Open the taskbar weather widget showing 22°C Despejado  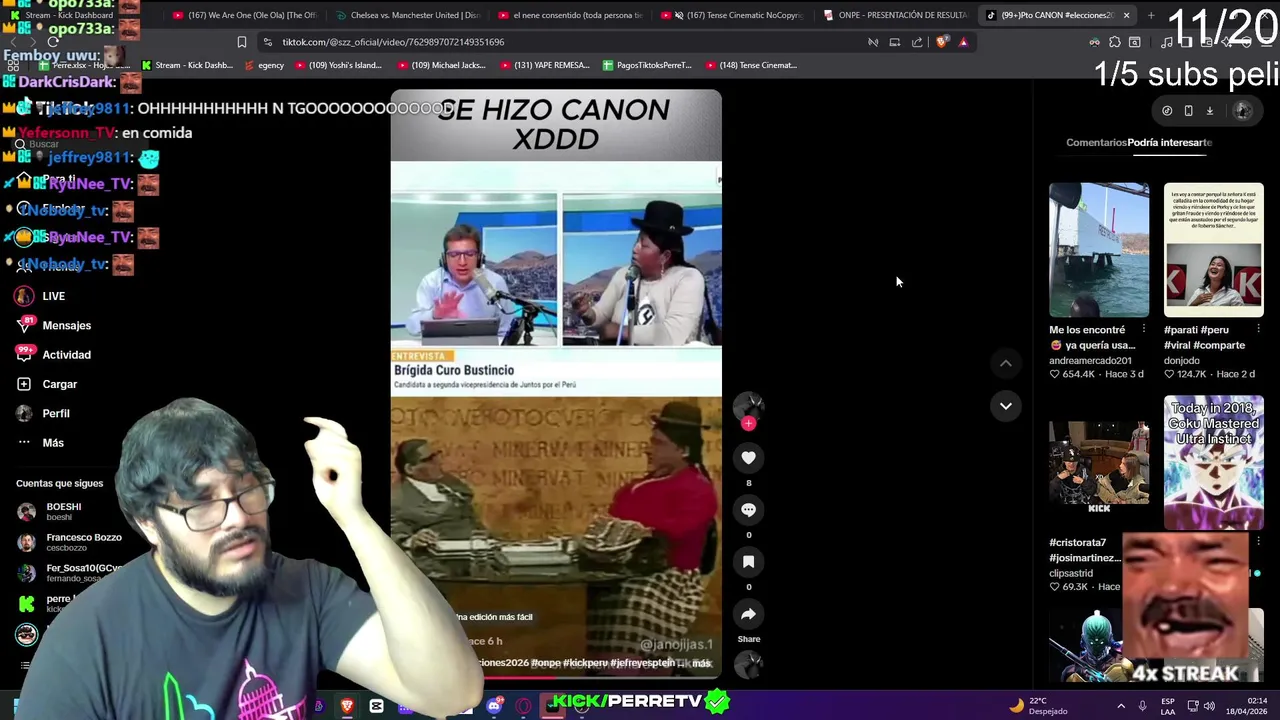(x=1040, y=706)
